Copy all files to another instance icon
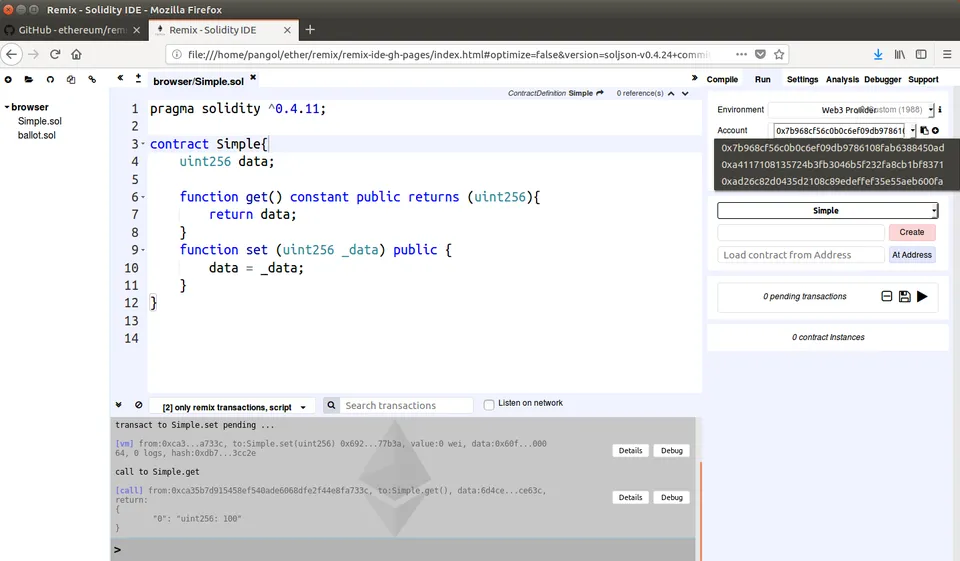This screenshot has width=960, height=561. click(71, 80)
